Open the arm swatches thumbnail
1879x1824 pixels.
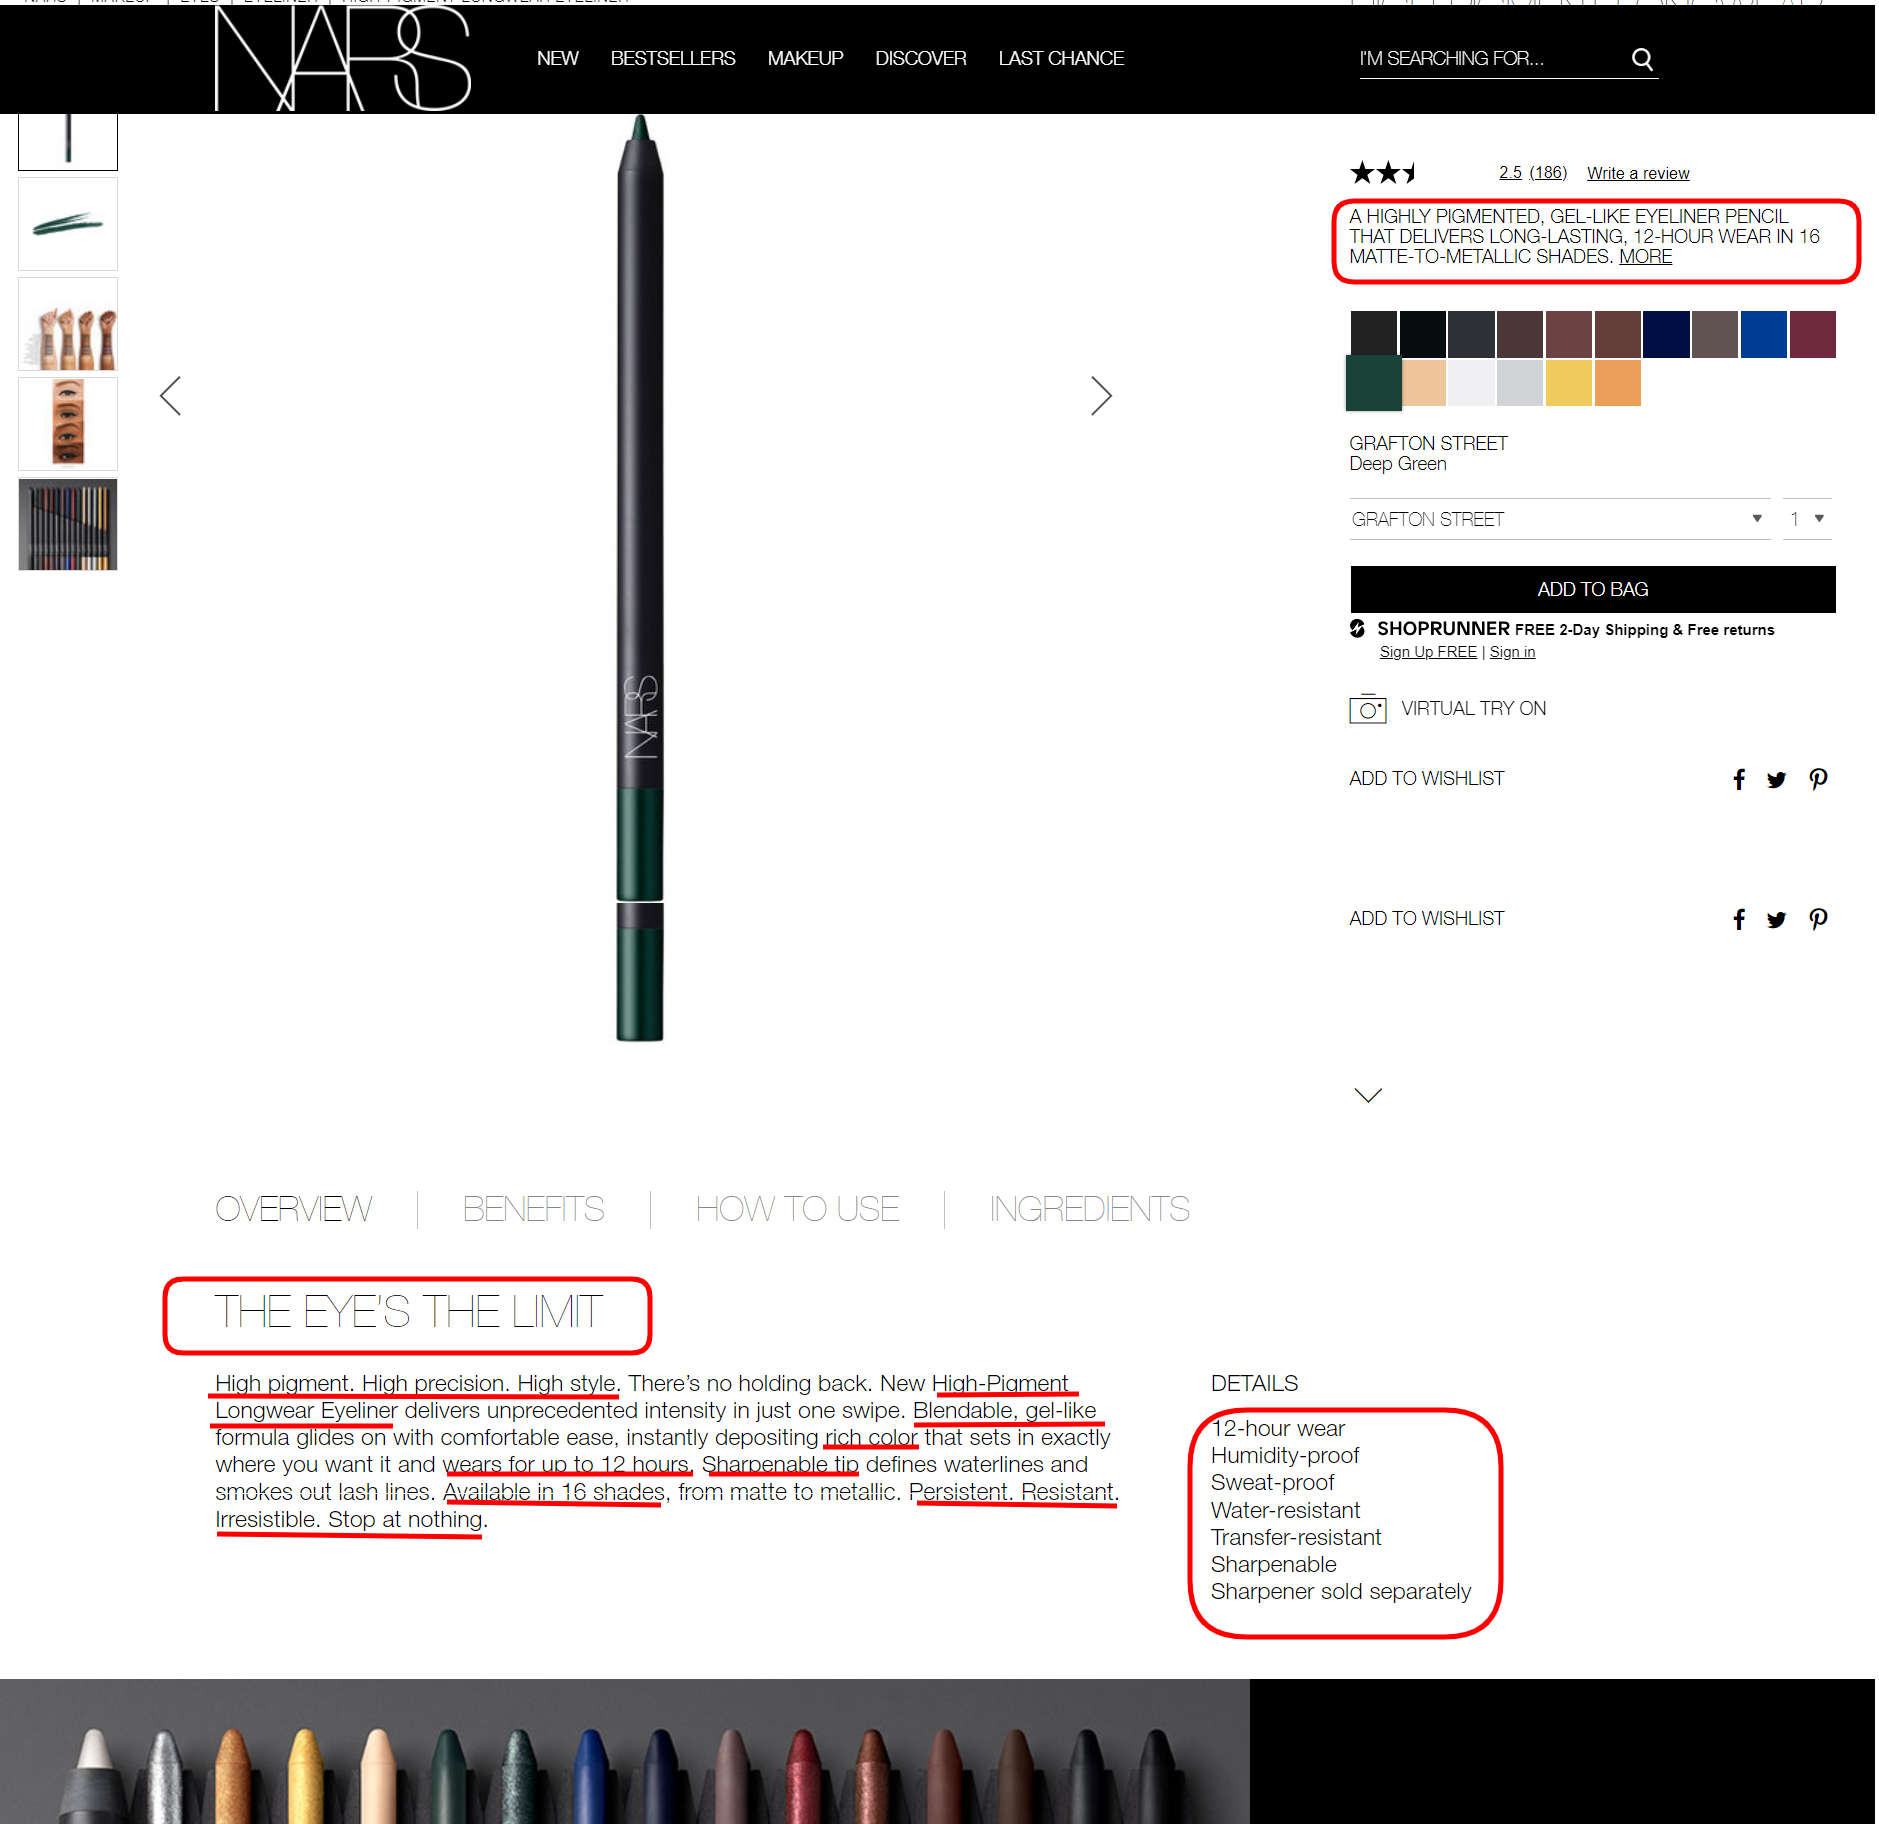[x=68, y=324]
